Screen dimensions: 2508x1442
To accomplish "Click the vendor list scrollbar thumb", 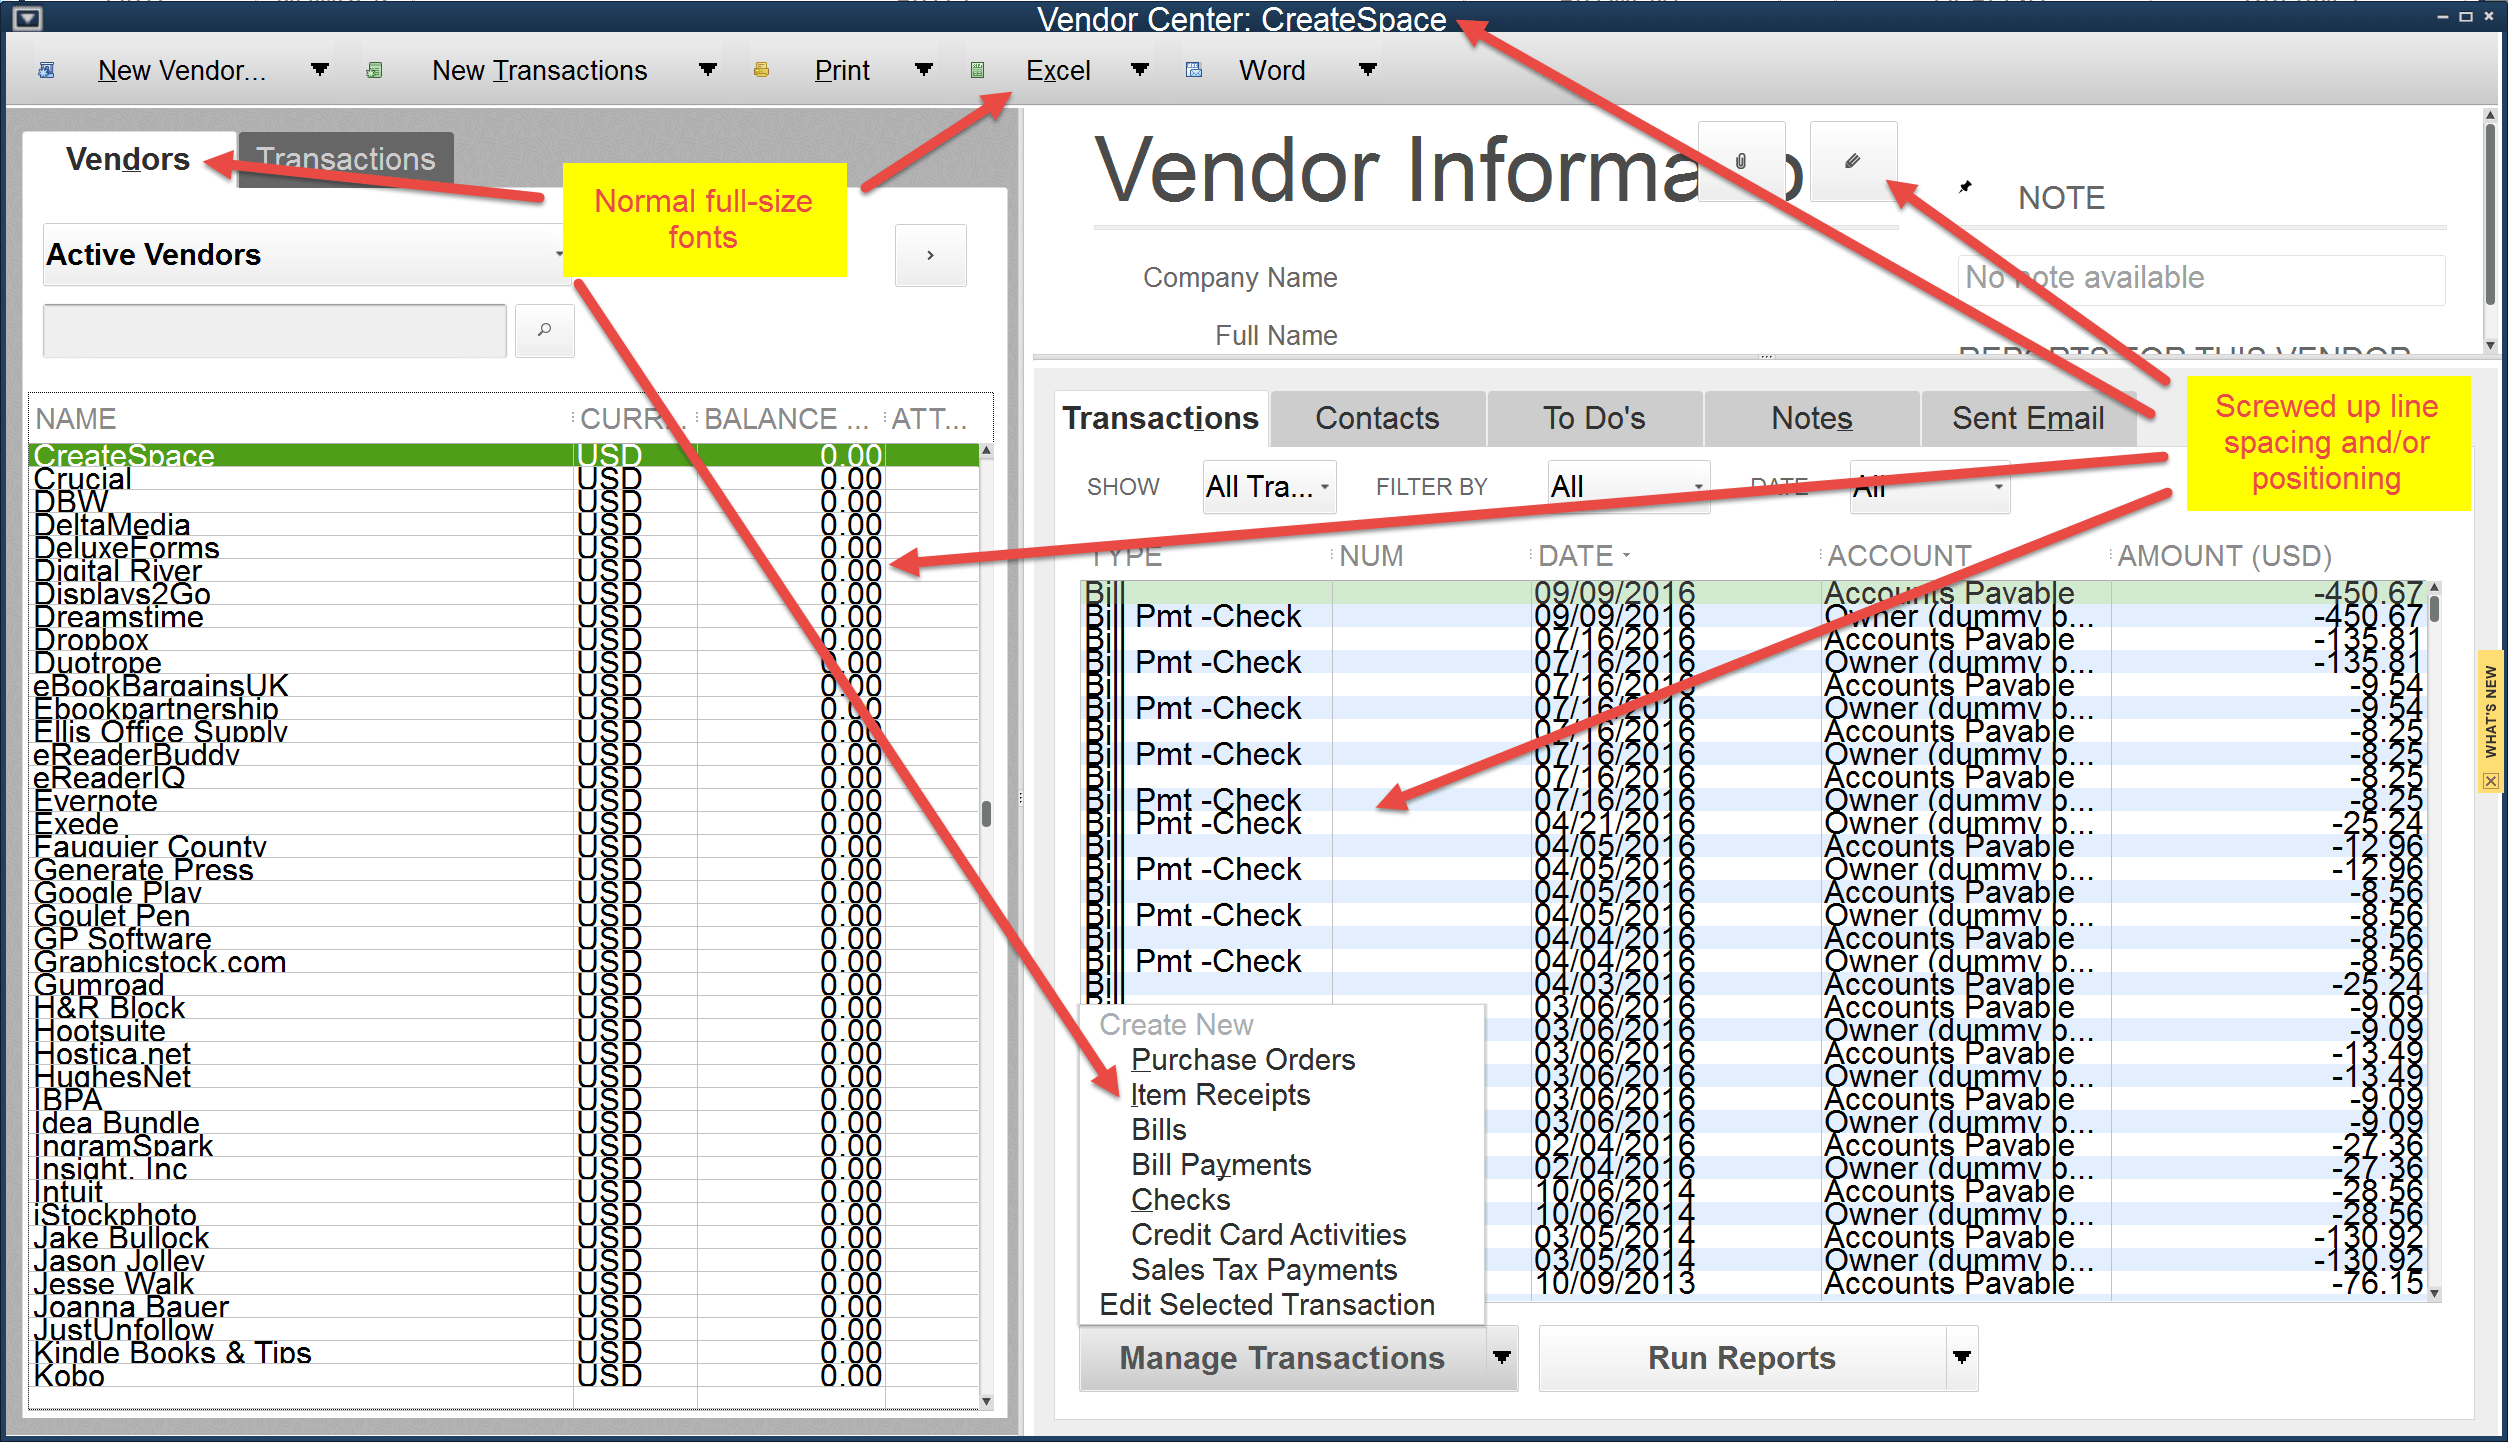I will point(986,813).
